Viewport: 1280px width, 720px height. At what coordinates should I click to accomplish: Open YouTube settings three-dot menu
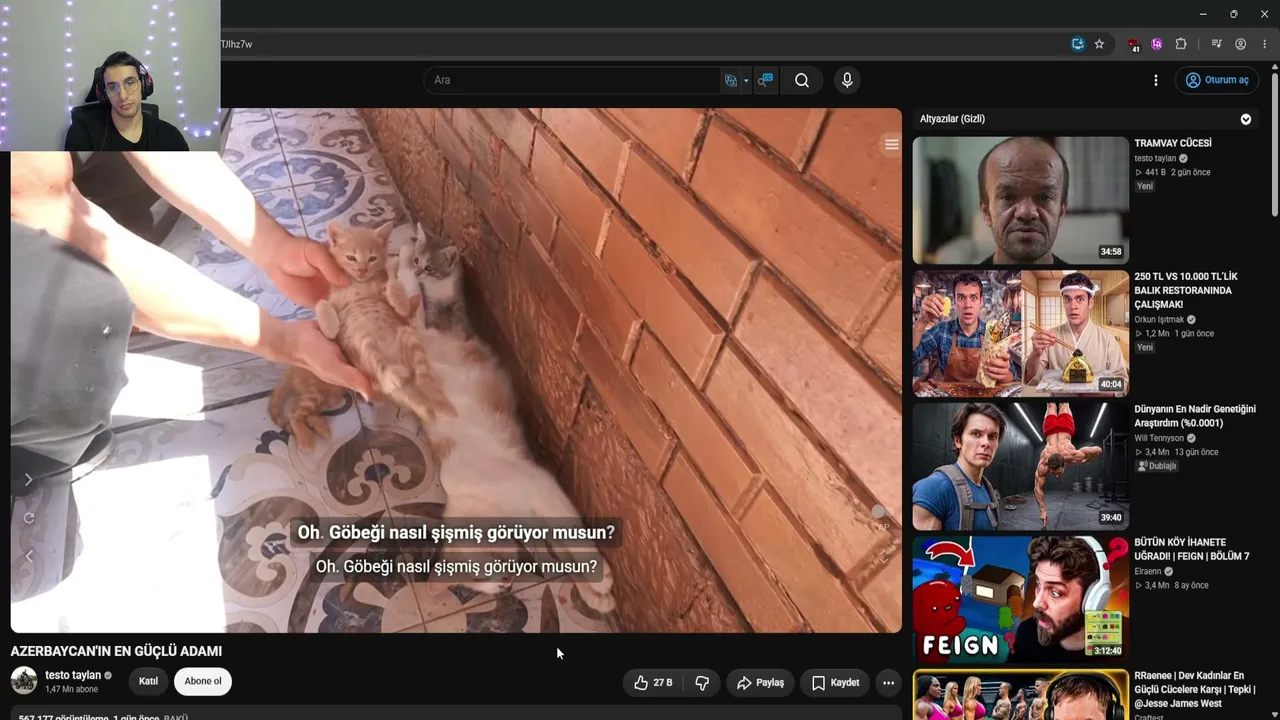[x=1156, y=80]
